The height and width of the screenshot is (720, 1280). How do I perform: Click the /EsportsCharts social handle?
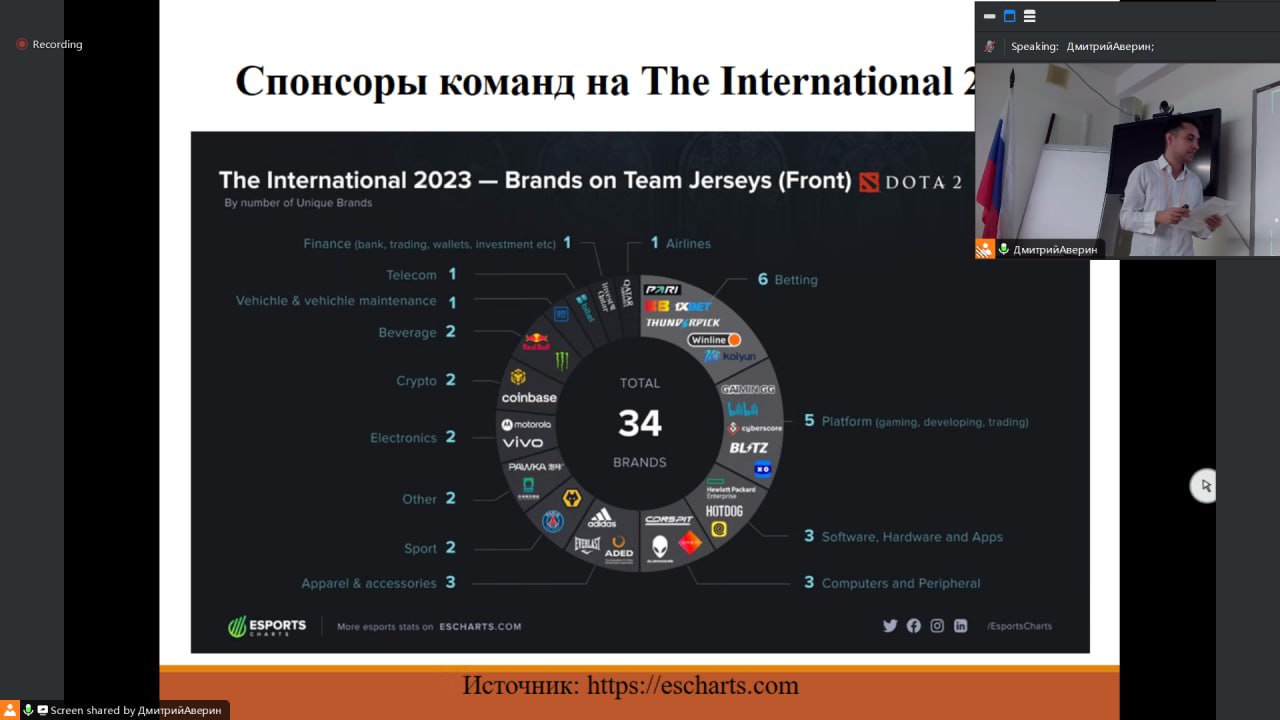(x=1019, y=626)
